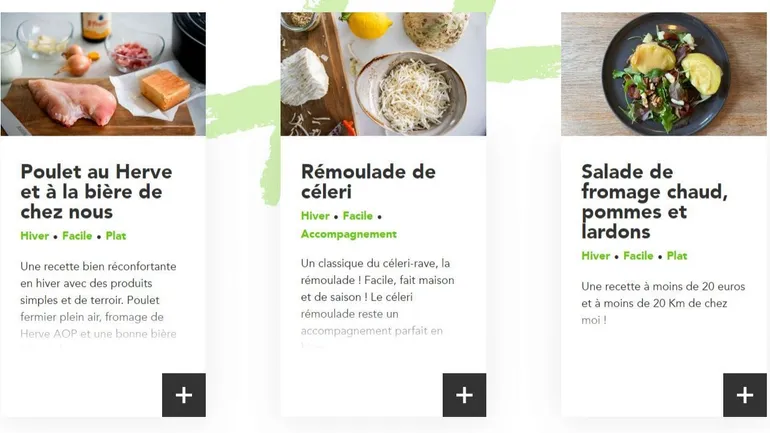Open the Accompagnement category tag

[349, 234]
